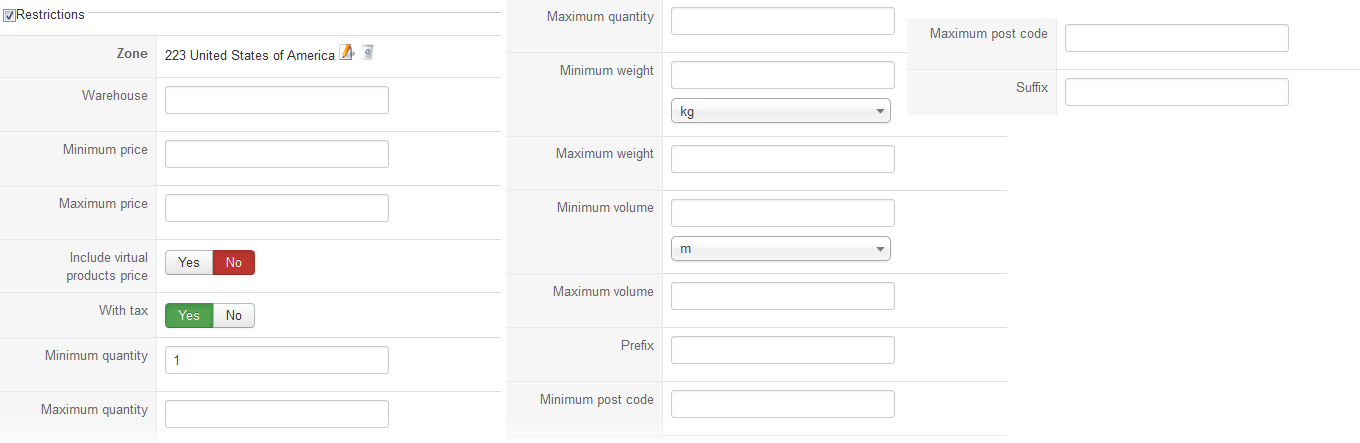Expand the m volume unit dropdown
1360x443 pixels.
(x=780, y=248)
